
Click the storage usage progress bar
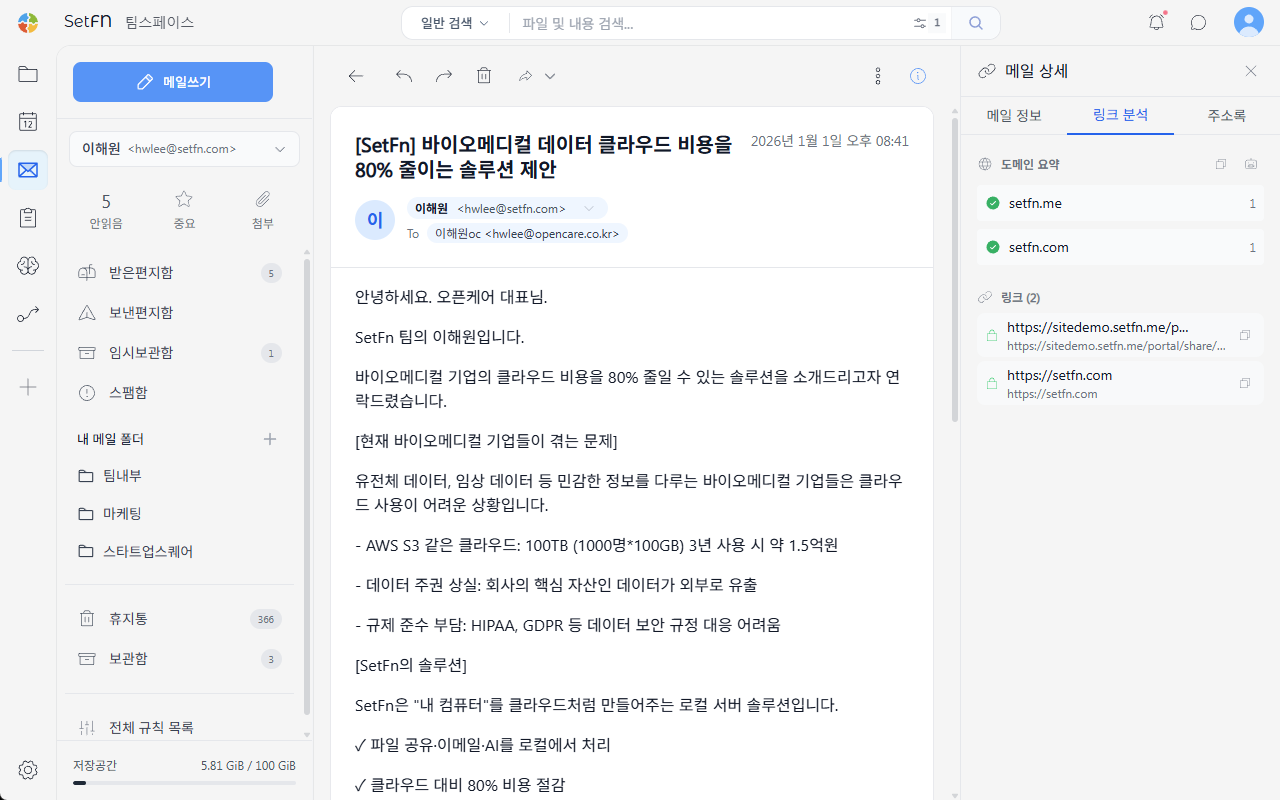click(x=184, y=783)
